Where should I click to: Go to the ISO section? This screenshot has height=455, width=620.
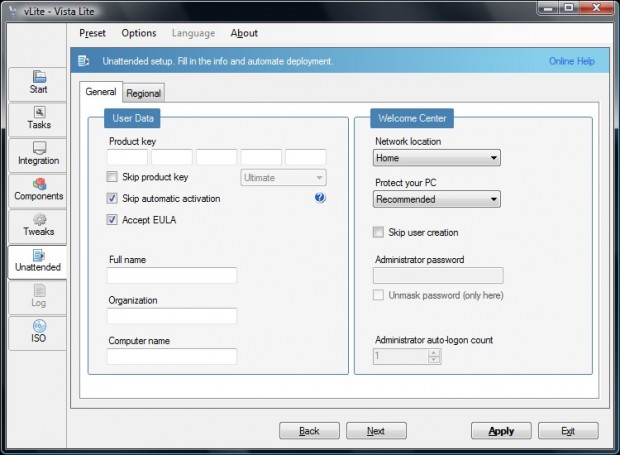38,333
